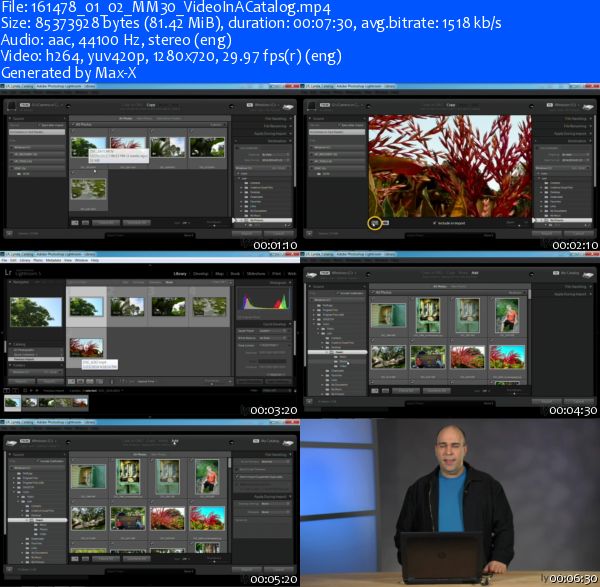The height and width of the screenshot is (587, 600).
Task: Click the camera source icon in the 00:01:10 frame
Action: [12, 106]
